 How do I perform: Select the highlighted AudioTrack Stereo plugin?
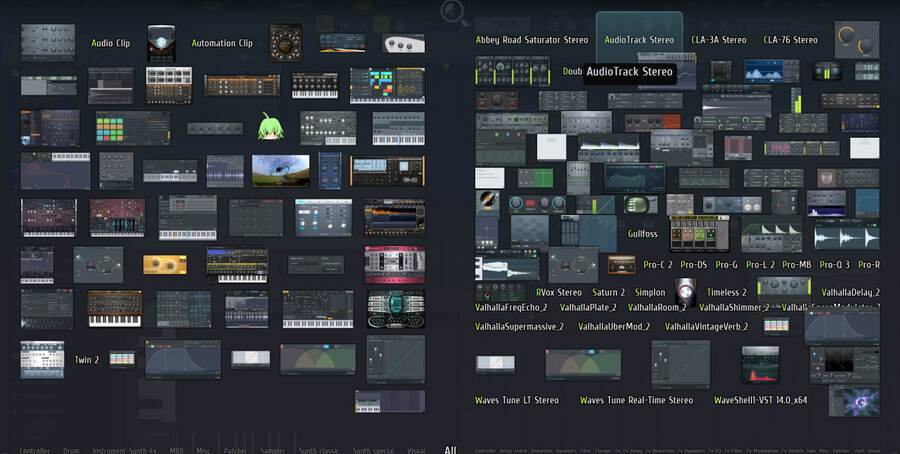[x=639, y=40]
